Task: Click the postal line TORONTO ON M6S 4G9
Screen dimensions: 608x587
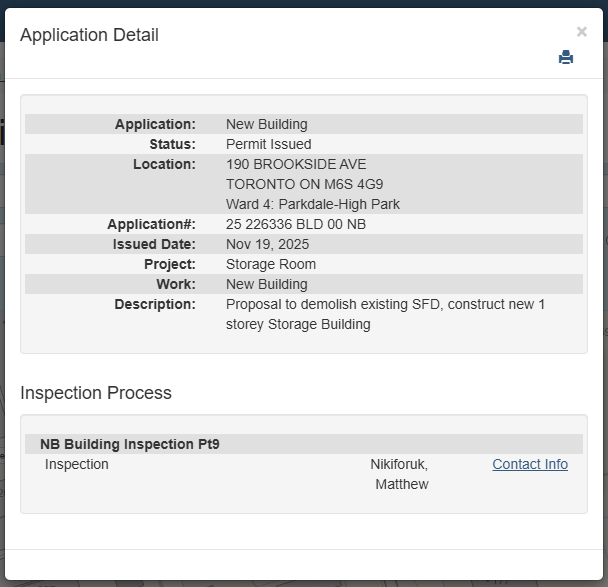Action: coord(304,184)
